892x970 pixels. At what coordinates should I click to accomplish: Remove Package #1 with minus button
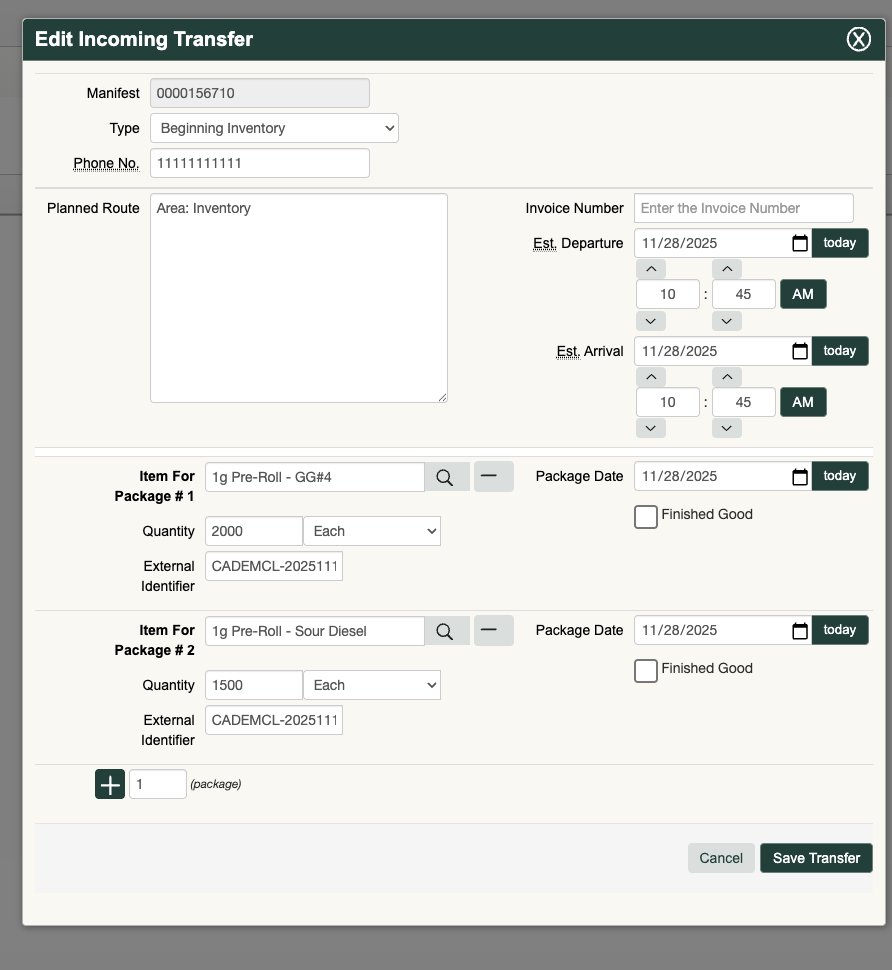click(493, 477)
